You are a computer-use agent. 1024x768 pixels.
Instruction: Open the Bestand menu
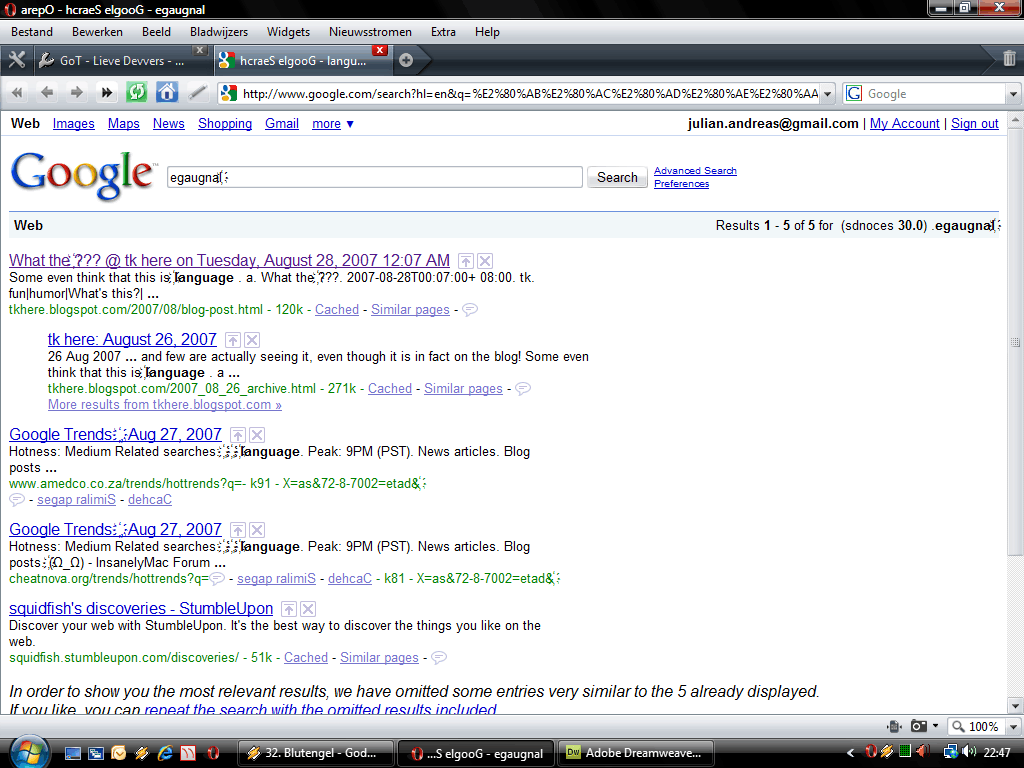pos(32,31)
